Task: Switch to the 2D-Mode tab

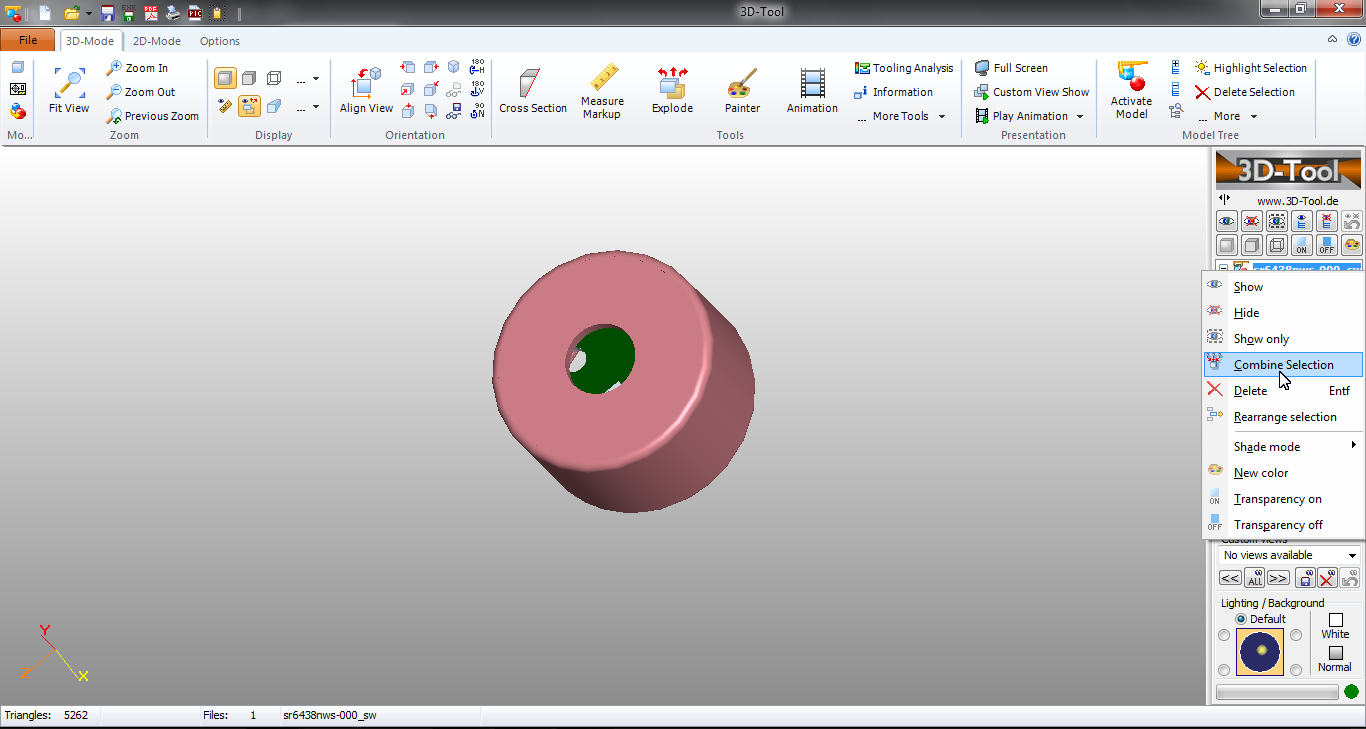Action: [156, 41]
